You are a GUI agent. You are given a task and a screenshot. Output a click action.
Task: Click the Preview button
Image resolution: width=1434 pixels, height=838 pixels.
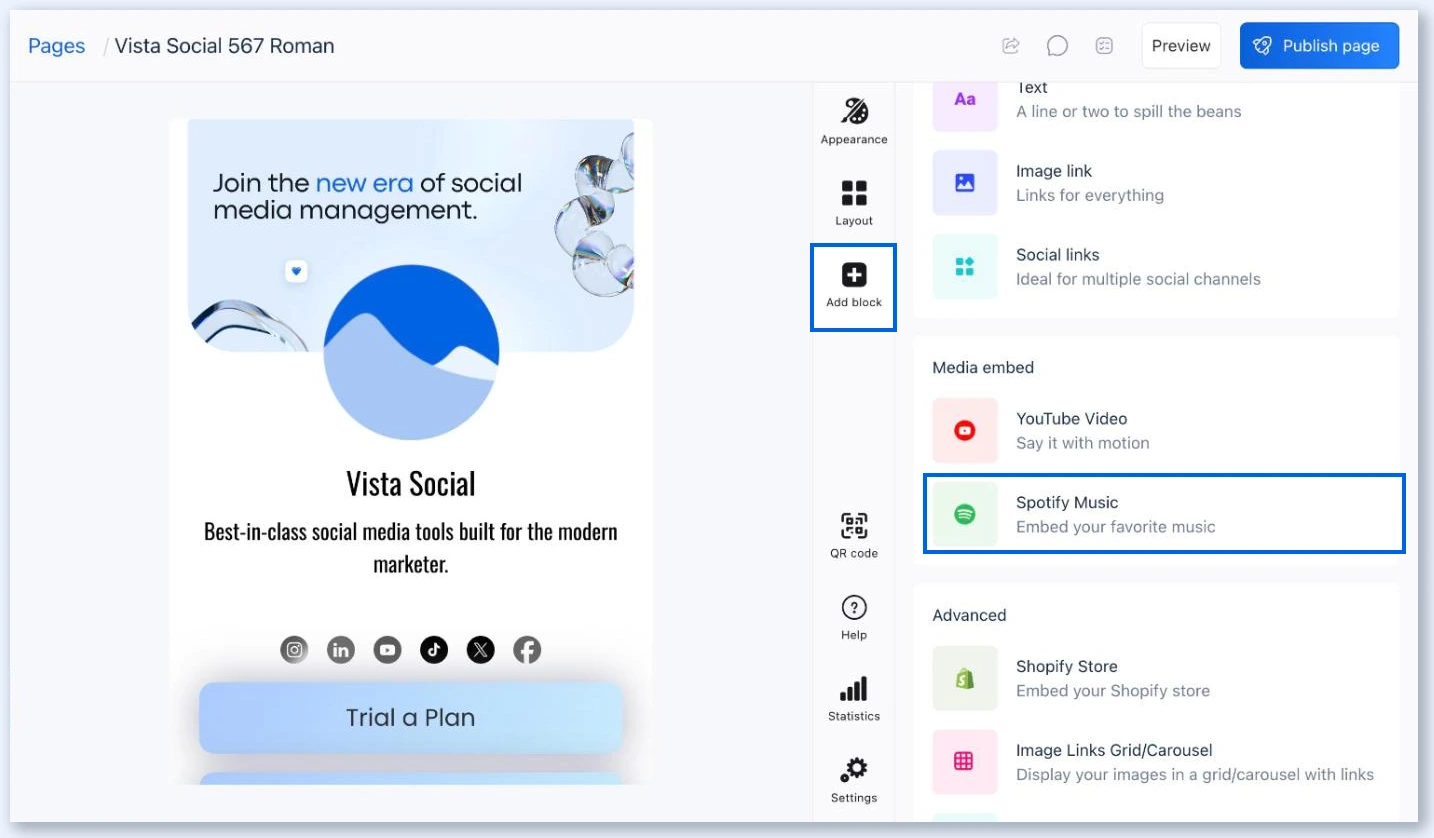[1181, 46]
